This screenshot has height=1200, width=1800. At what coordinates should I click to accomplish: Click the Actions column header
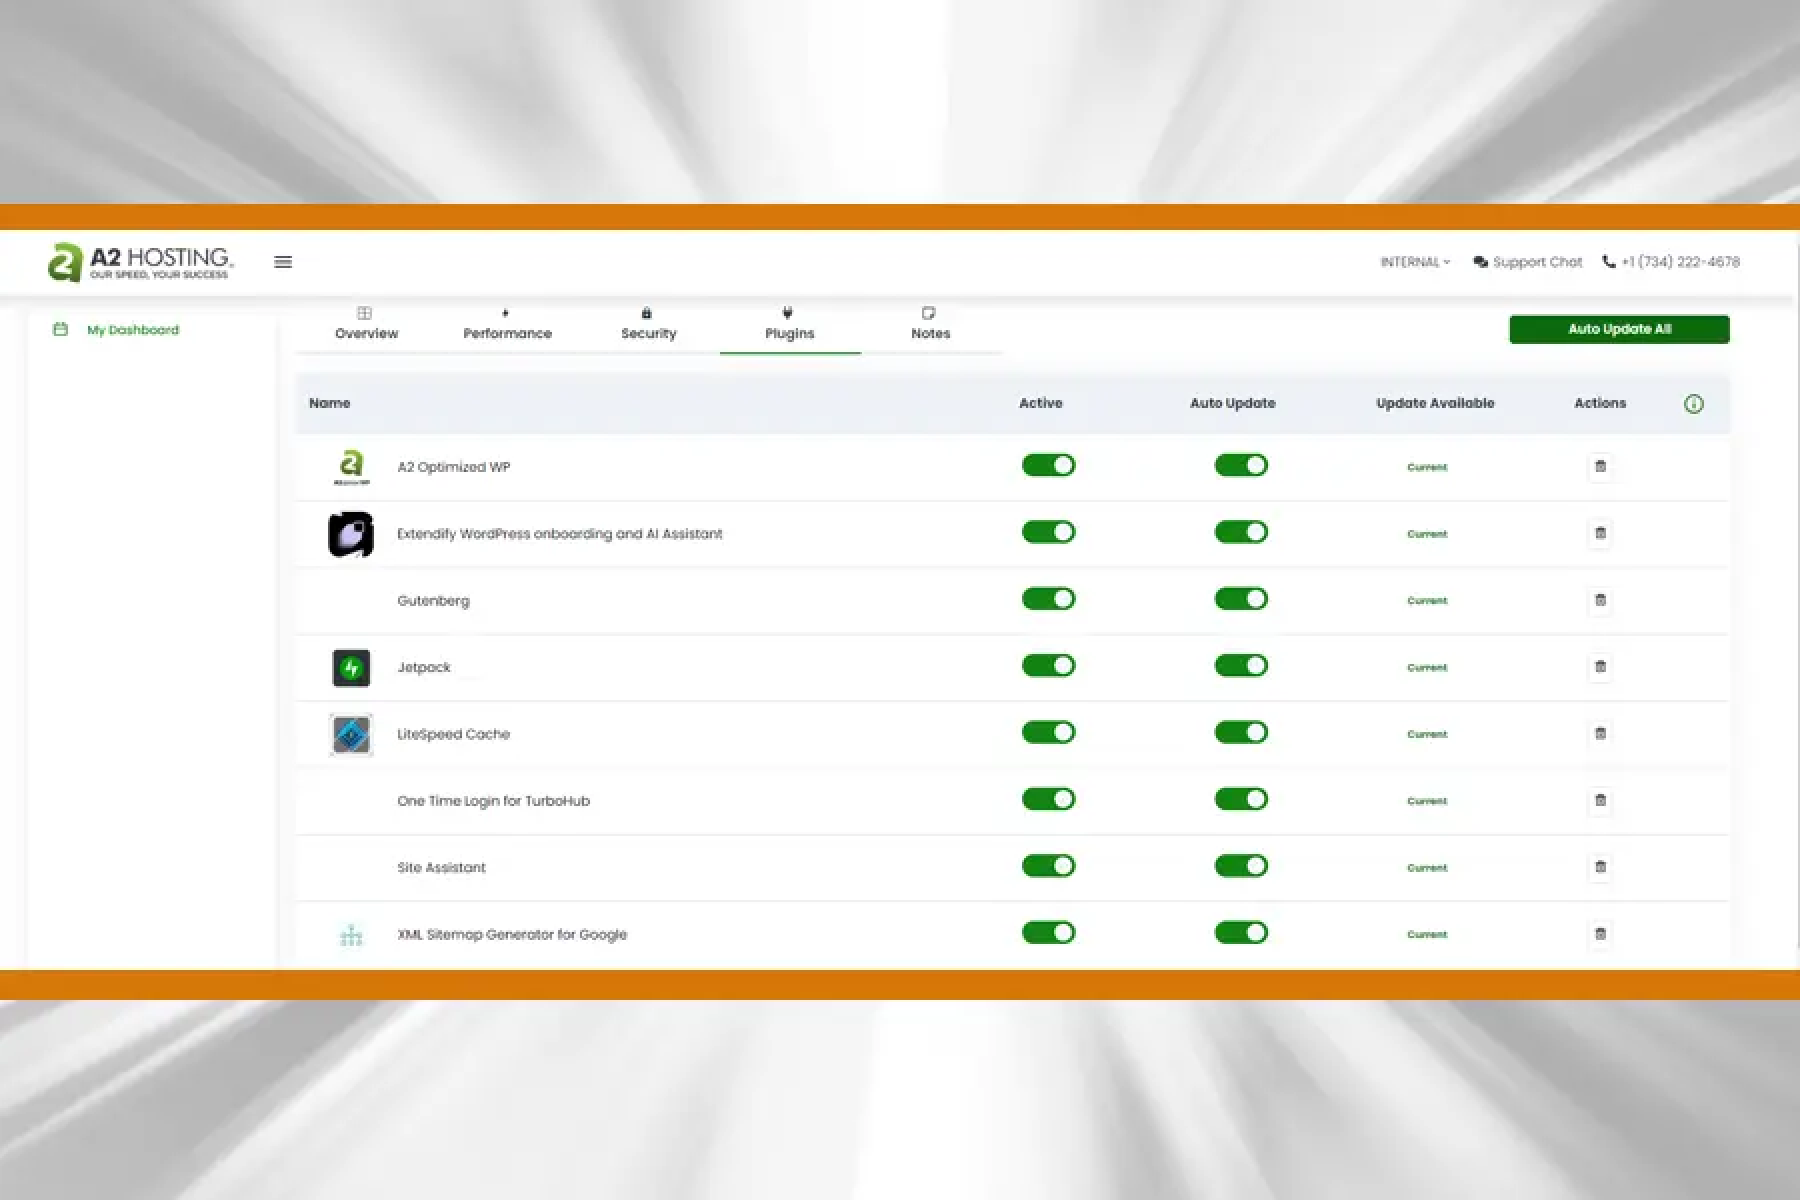pyautogui.click(x=1600, y=403)
